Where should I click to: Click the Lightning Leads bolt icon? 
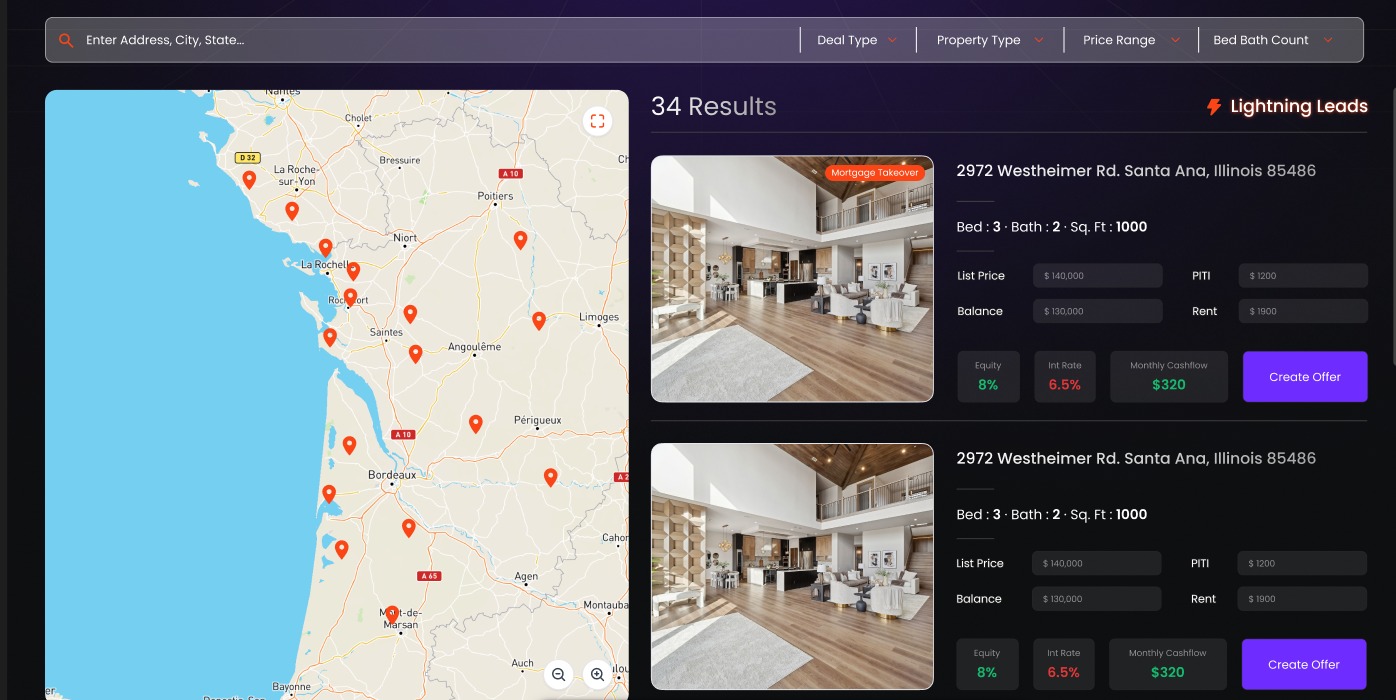(1214, 107)
